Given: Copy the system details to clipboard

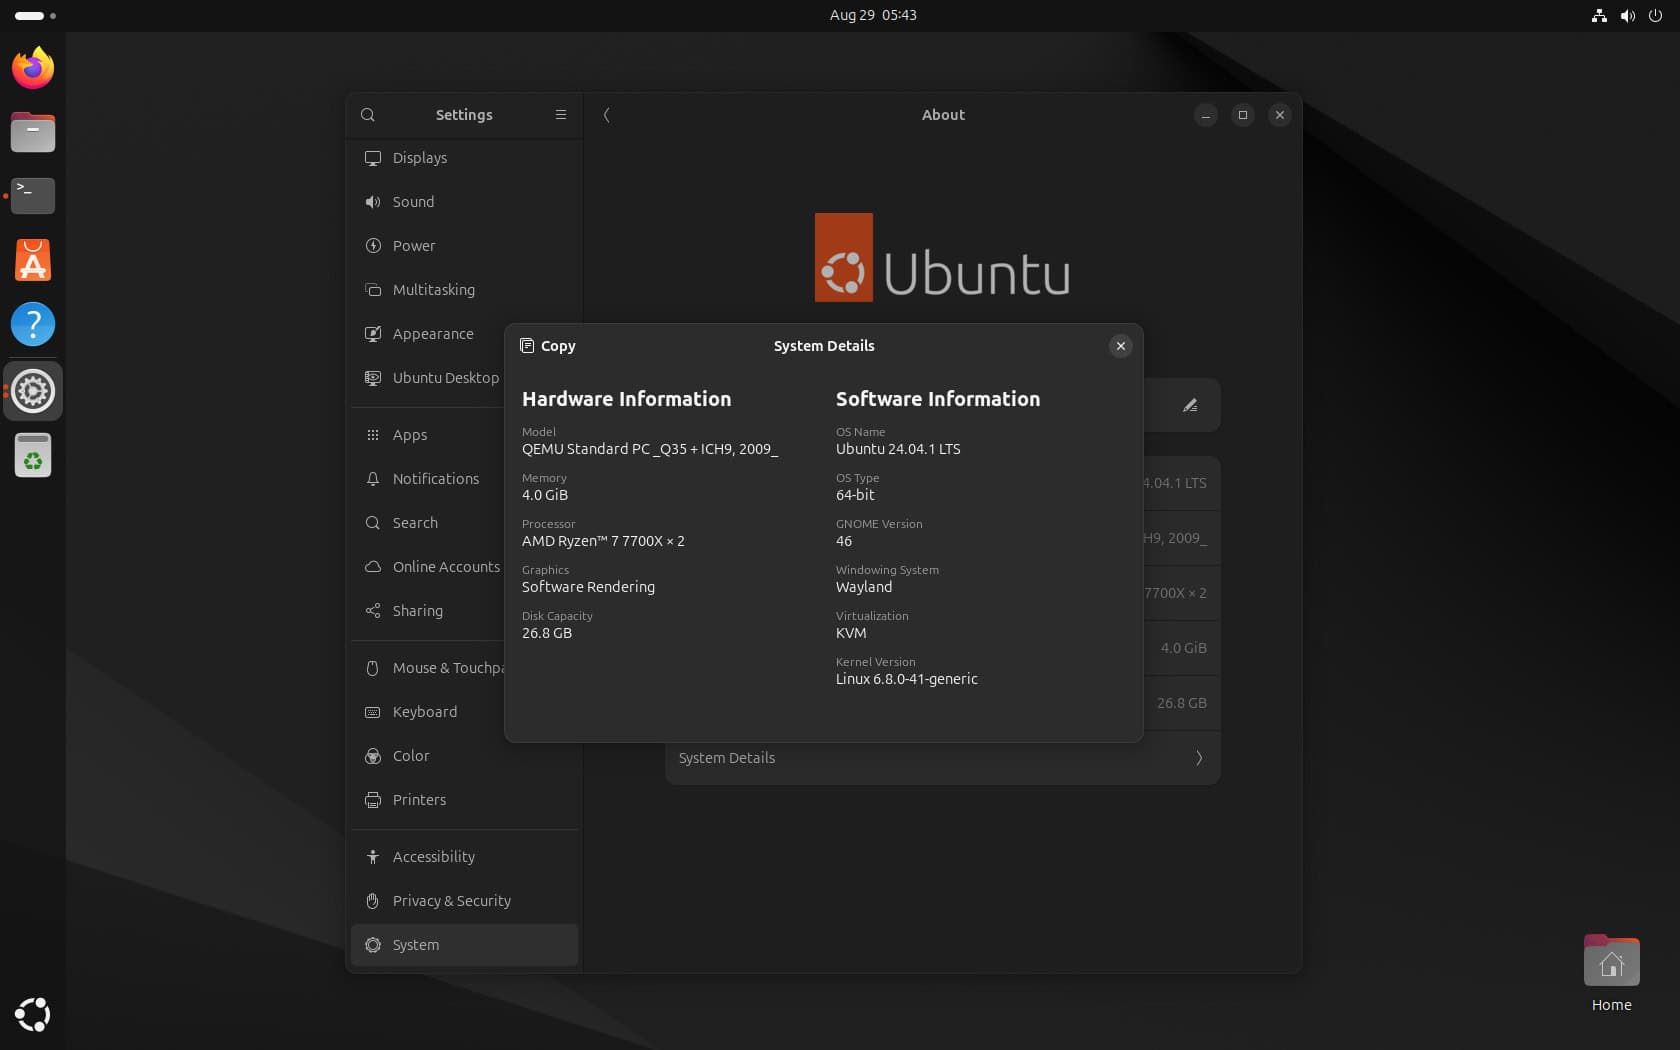Looking at the screenshot, I should pyautogui.click(x=547, y=346).
